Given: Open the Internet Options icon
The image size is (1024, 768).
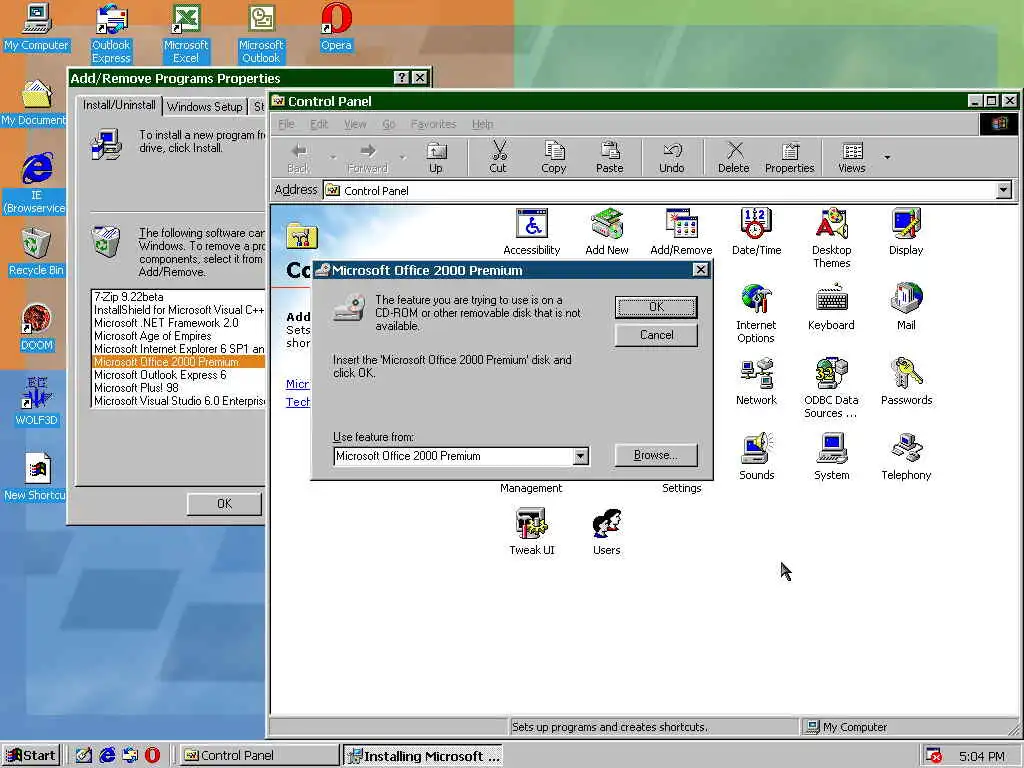Looking at the screenshot, I should 756,313.
